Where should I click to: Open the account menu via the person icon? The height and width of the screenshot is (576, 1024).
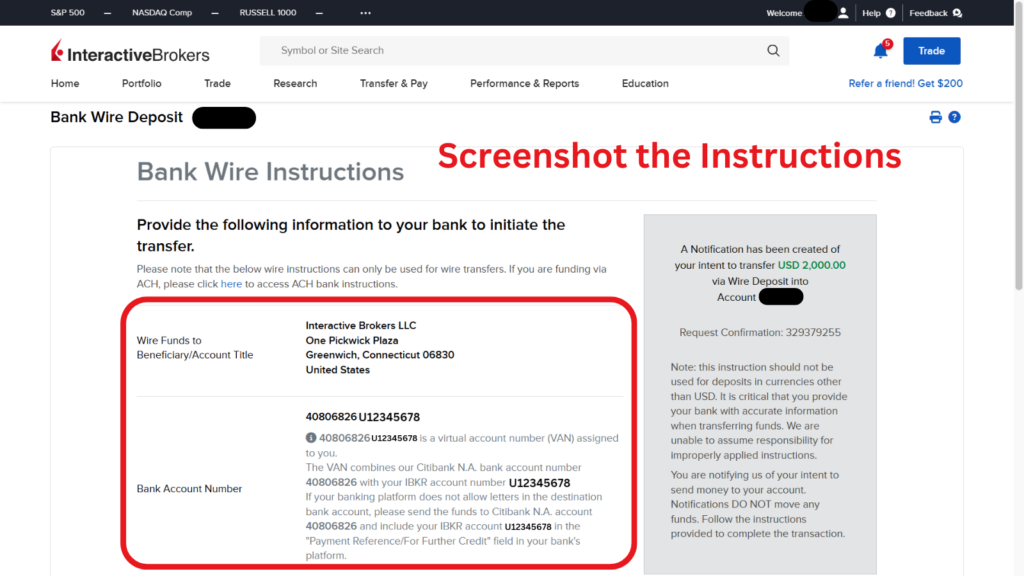[841, 12]
